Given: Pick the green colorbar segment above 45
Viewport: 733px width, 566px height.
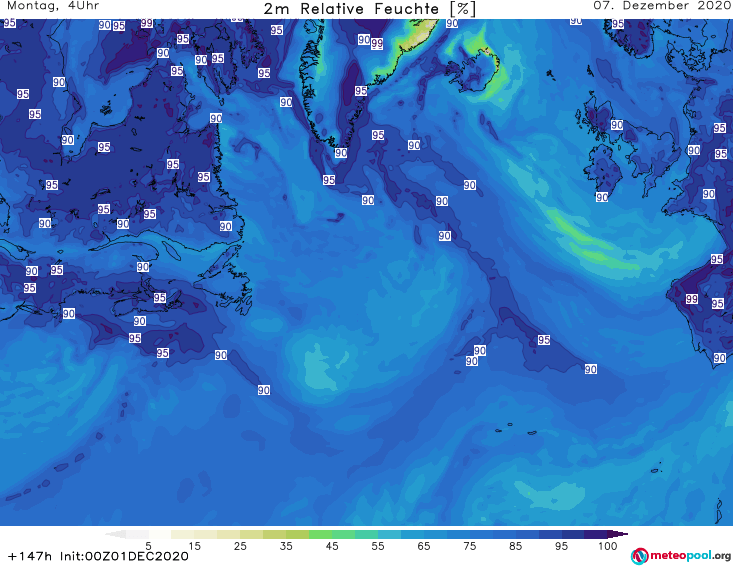Looking at the screenshot, I should point(320,534).
